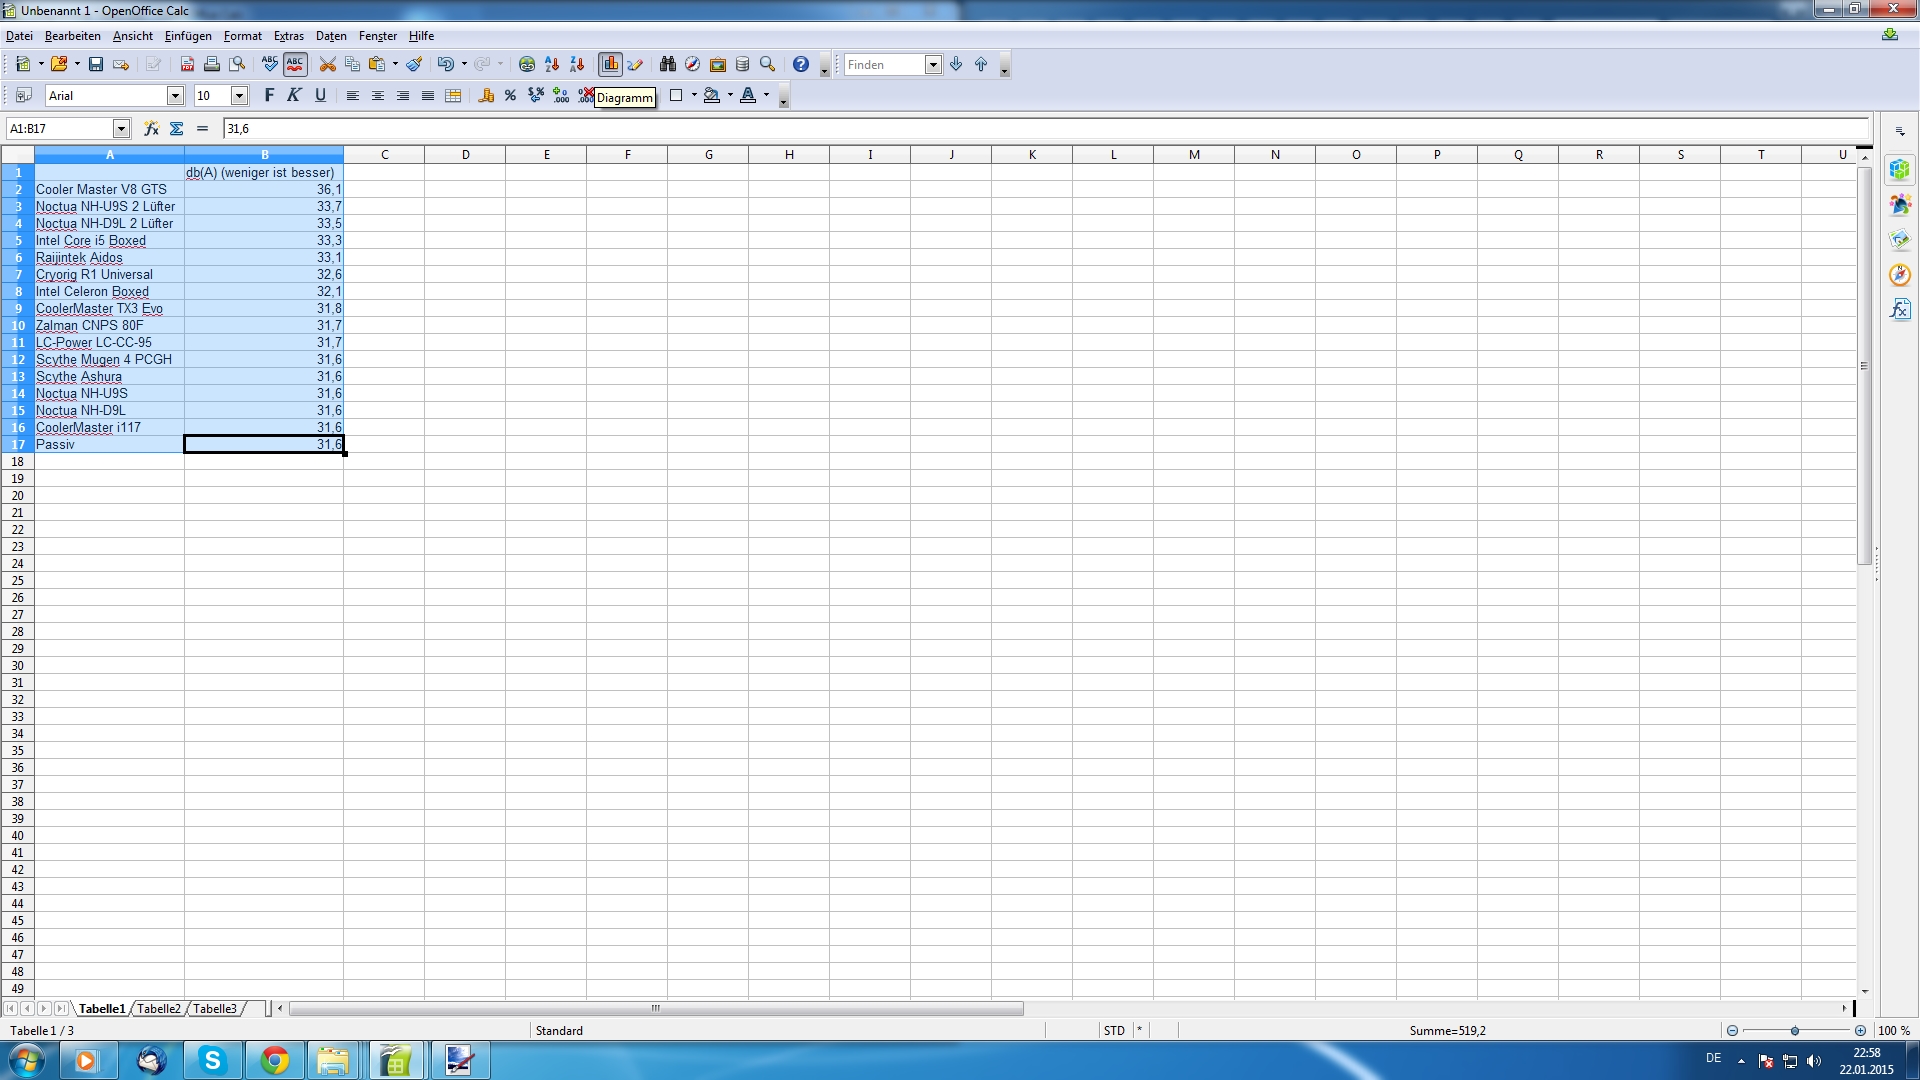Open the font color dropdown arrow
Viewport: 1920px width, 1080px height.
(x=767, y=95)
